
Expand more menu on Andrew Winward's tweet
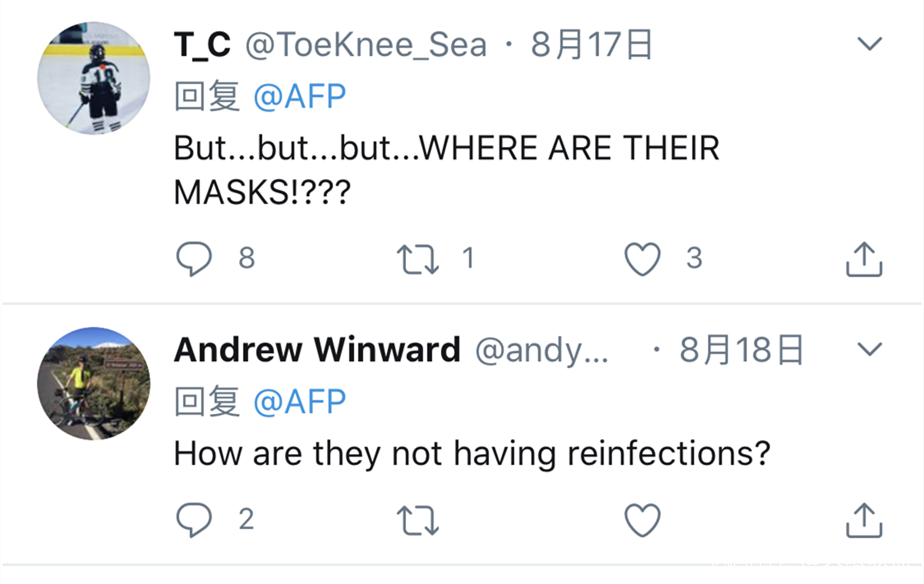870,349
